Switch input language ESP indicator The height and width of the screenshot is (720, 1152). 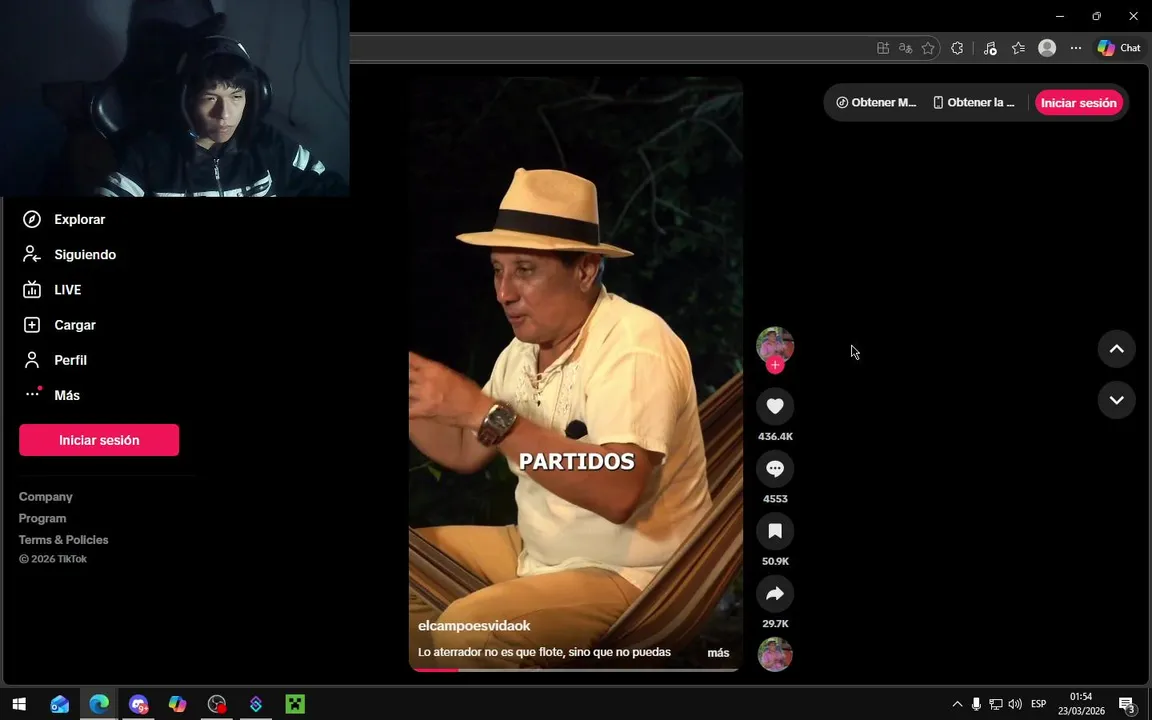[x=1038, y=704]
